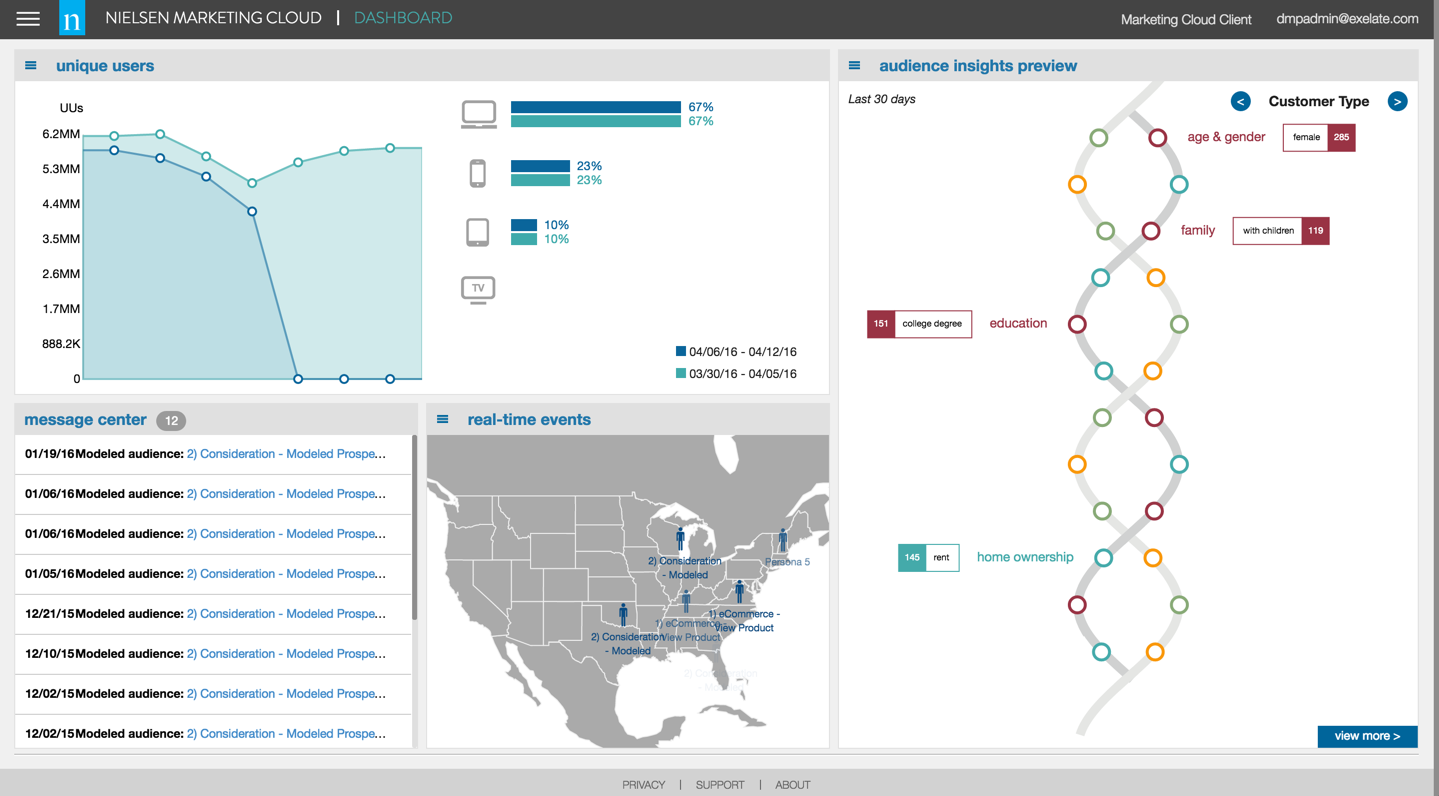The height and width of the screenshot is (796, 1439).
Task: Click the Persona 5 map label
Action: click(788, 562)
